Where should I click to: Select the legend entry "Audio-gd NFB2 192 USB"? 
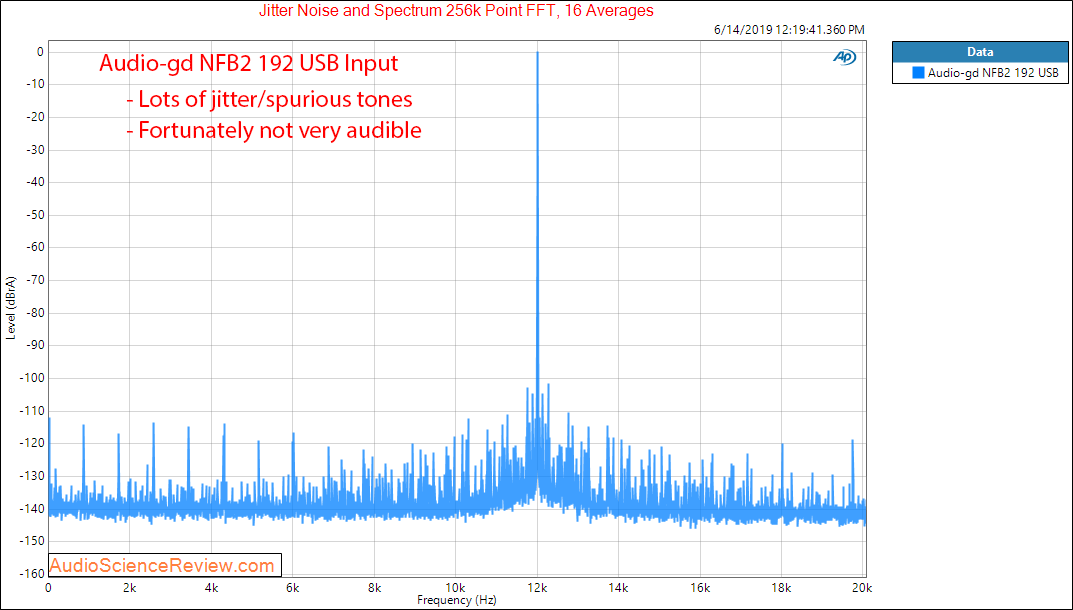[x=986, y=73]
